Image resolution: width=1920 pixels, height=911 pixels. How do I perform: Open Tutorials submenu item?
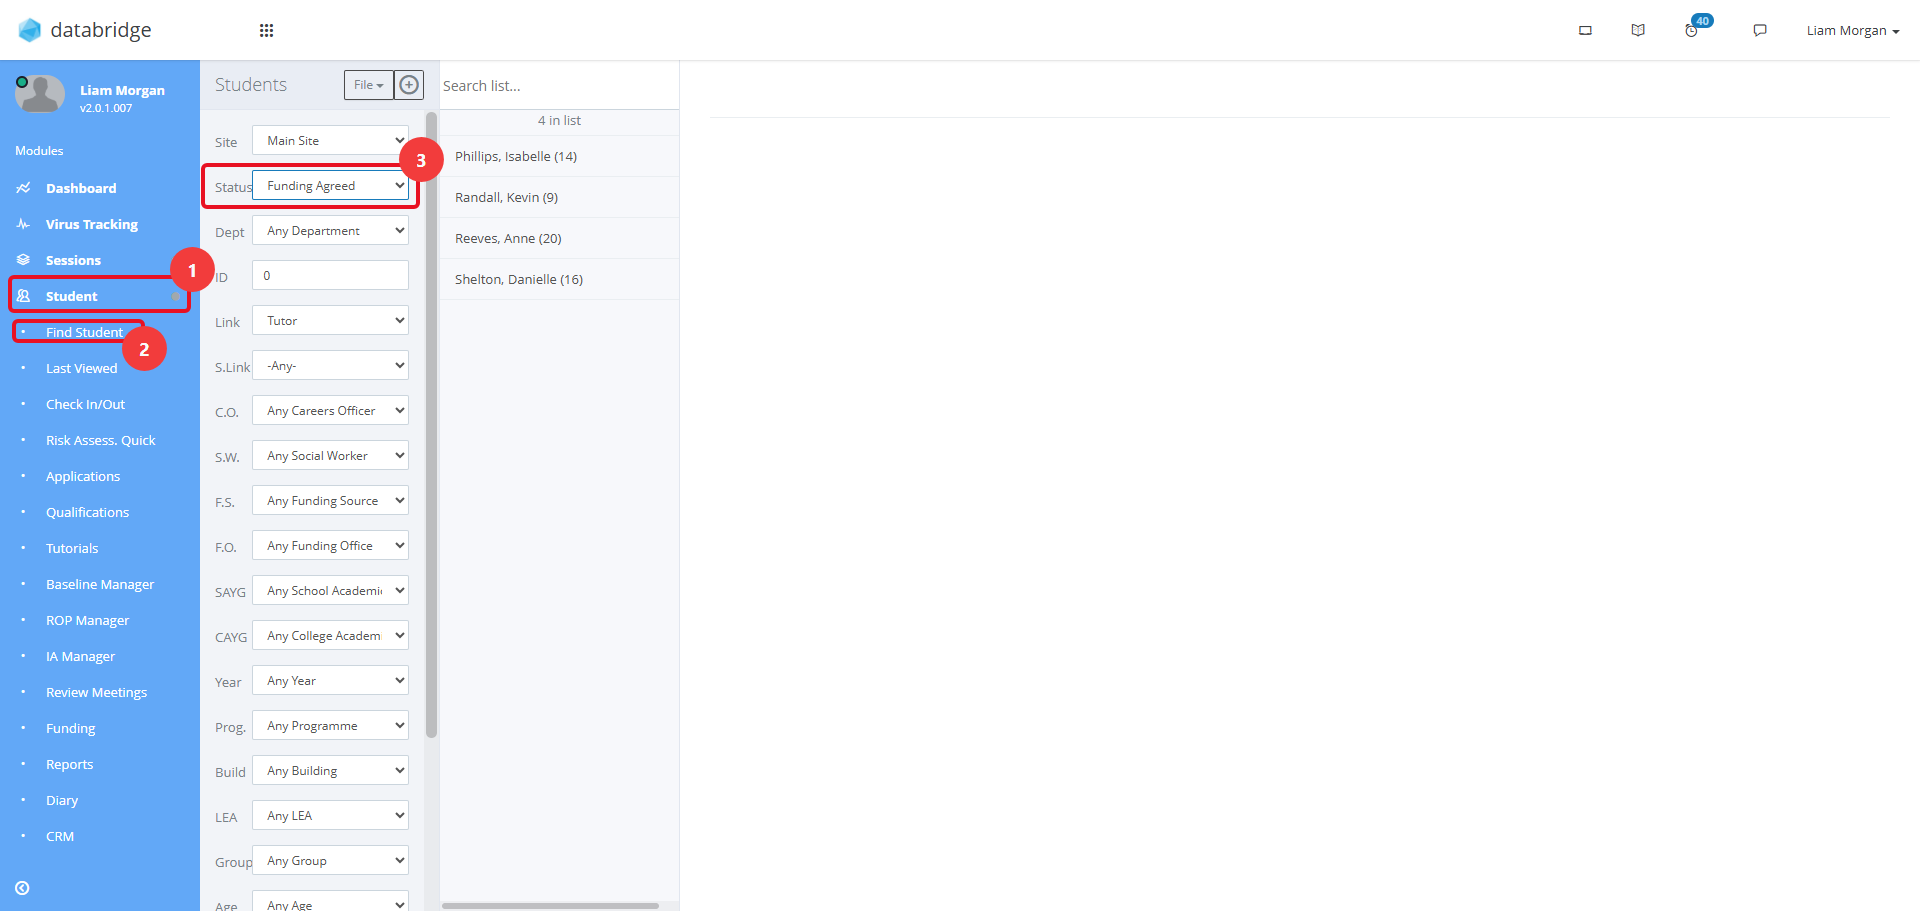72,548
